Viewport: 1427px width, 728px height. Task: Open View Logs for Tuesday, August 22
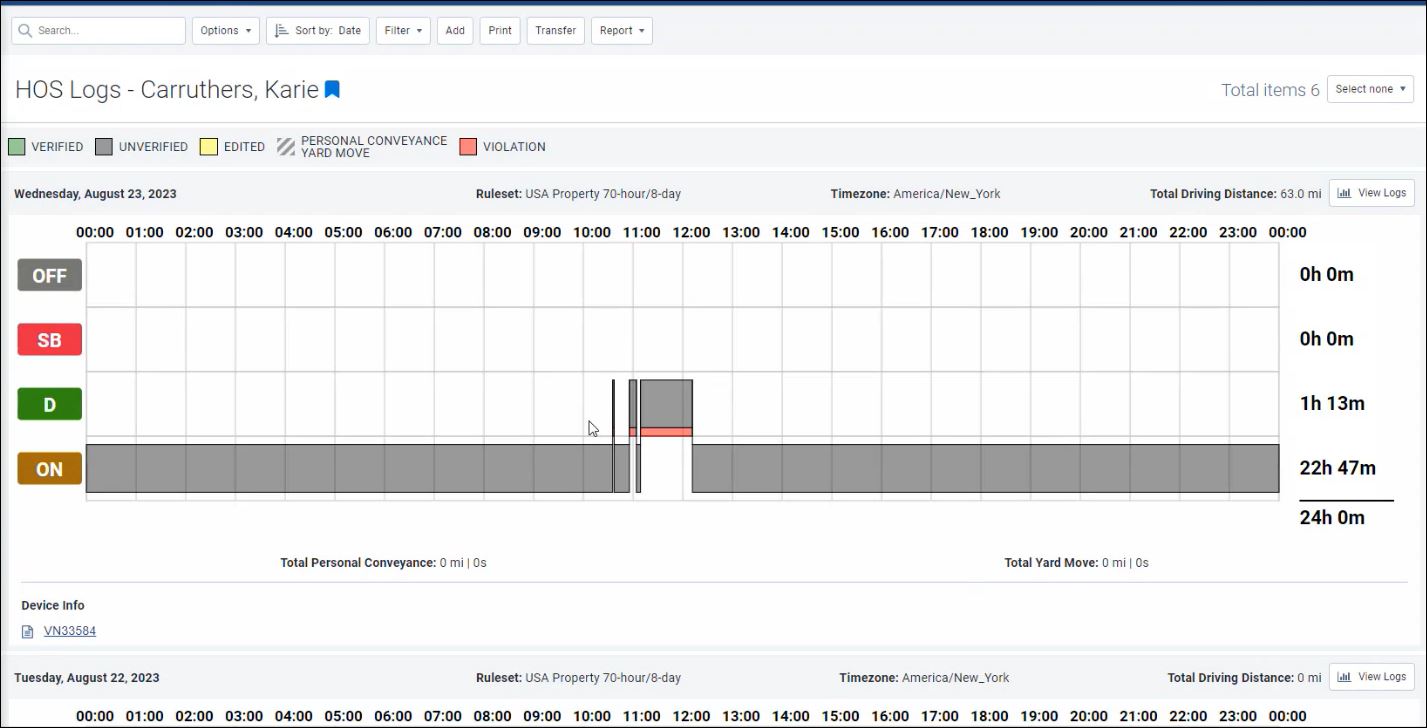point(1371,677)
